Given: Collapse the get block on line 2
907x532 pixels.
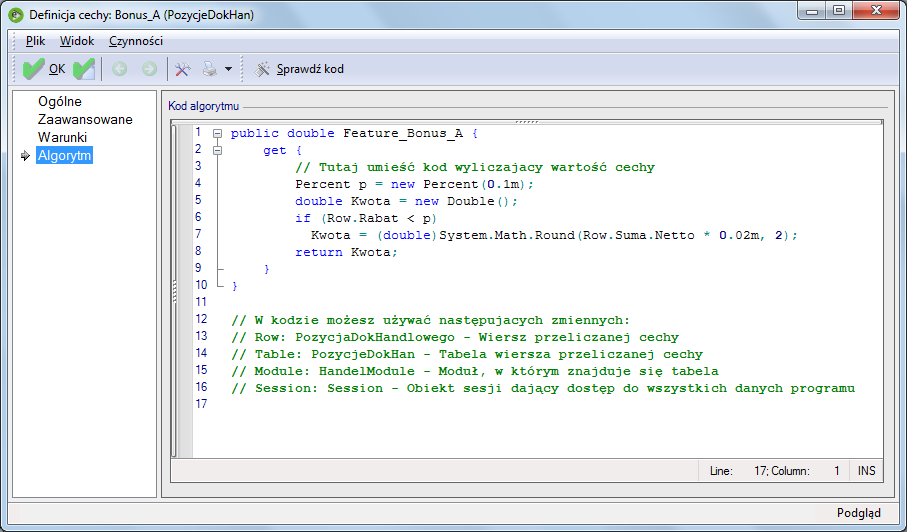Looking at the screenshot, I should (x=217, y=150).
